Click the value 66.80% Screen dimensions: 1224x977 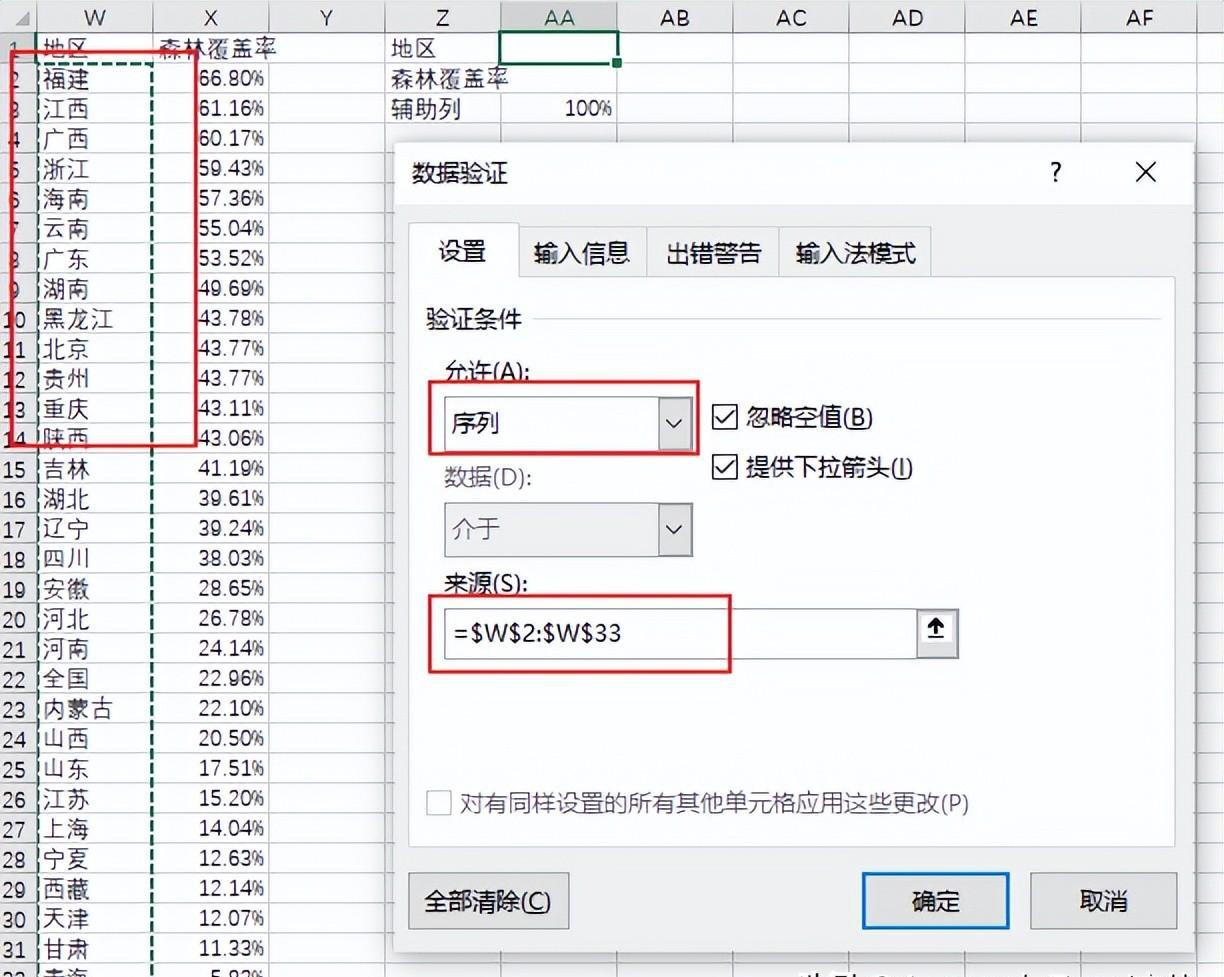[231, 78]
